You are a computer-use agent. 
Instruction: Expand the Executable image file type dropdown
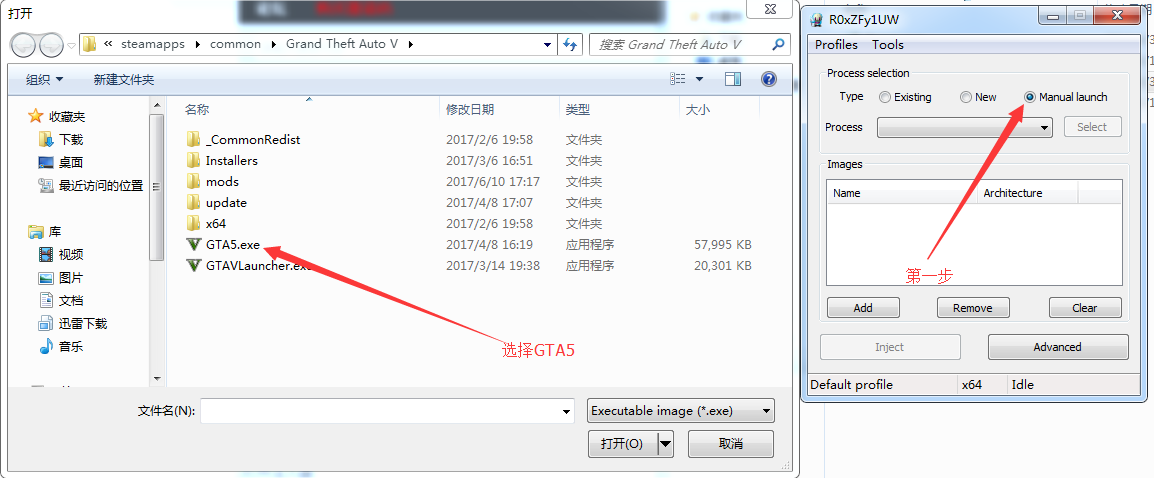click(680, 411)
